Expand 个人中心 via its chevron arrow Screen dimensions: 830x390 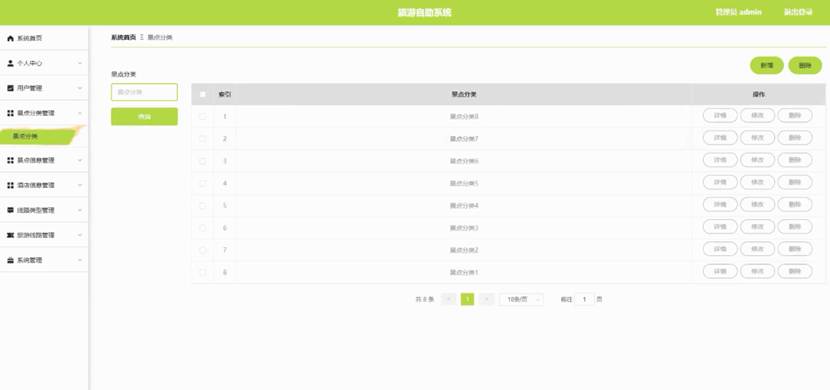click(80, 64)
